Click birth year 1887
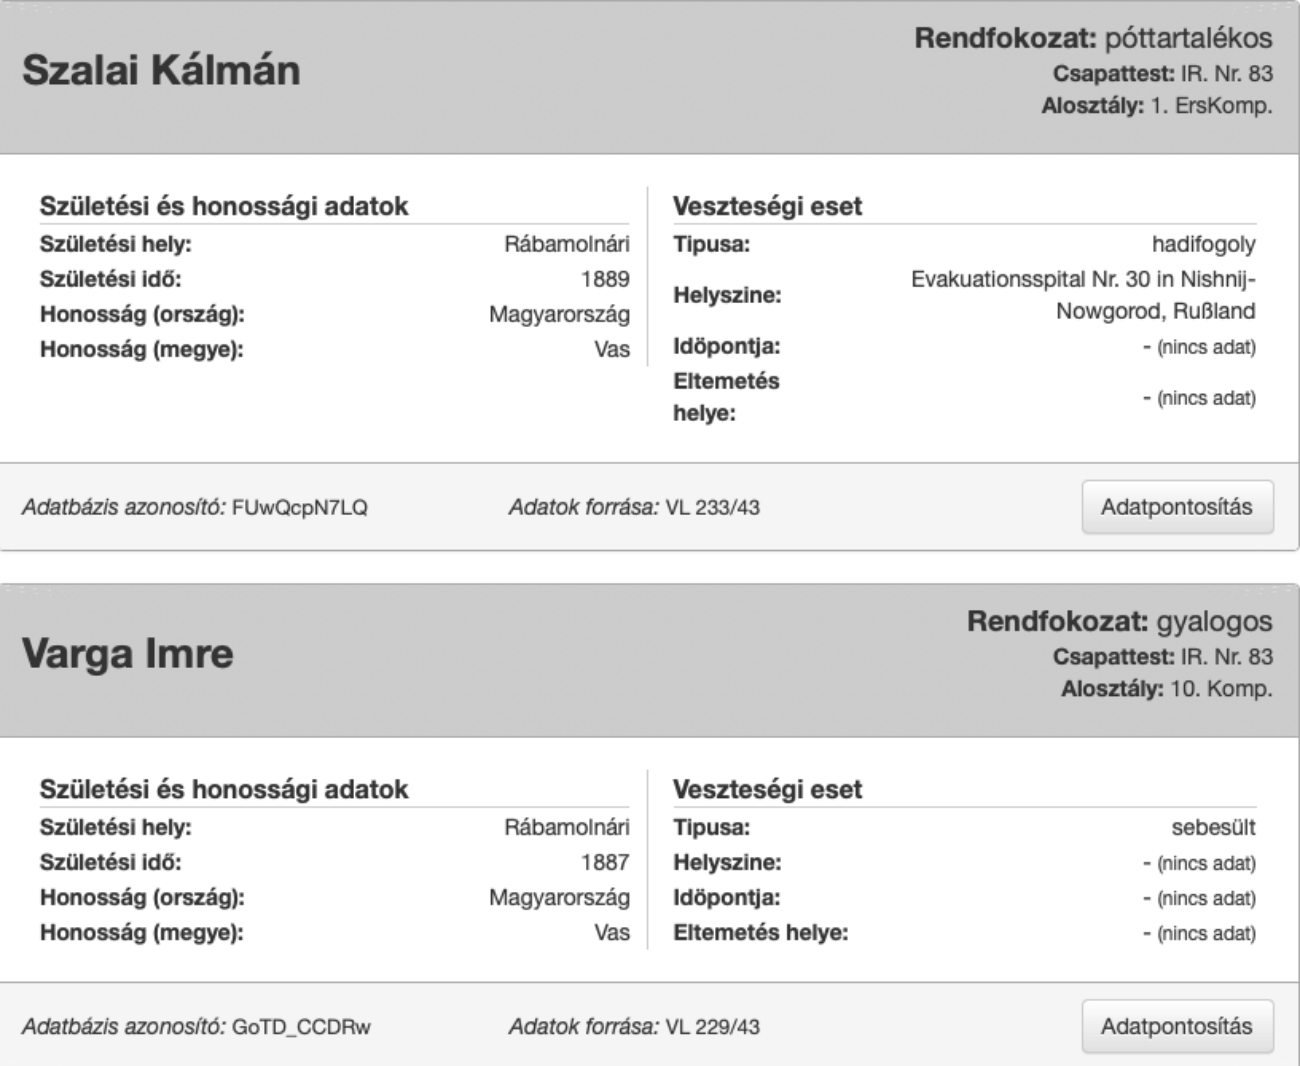 click(x=605, y=862)
